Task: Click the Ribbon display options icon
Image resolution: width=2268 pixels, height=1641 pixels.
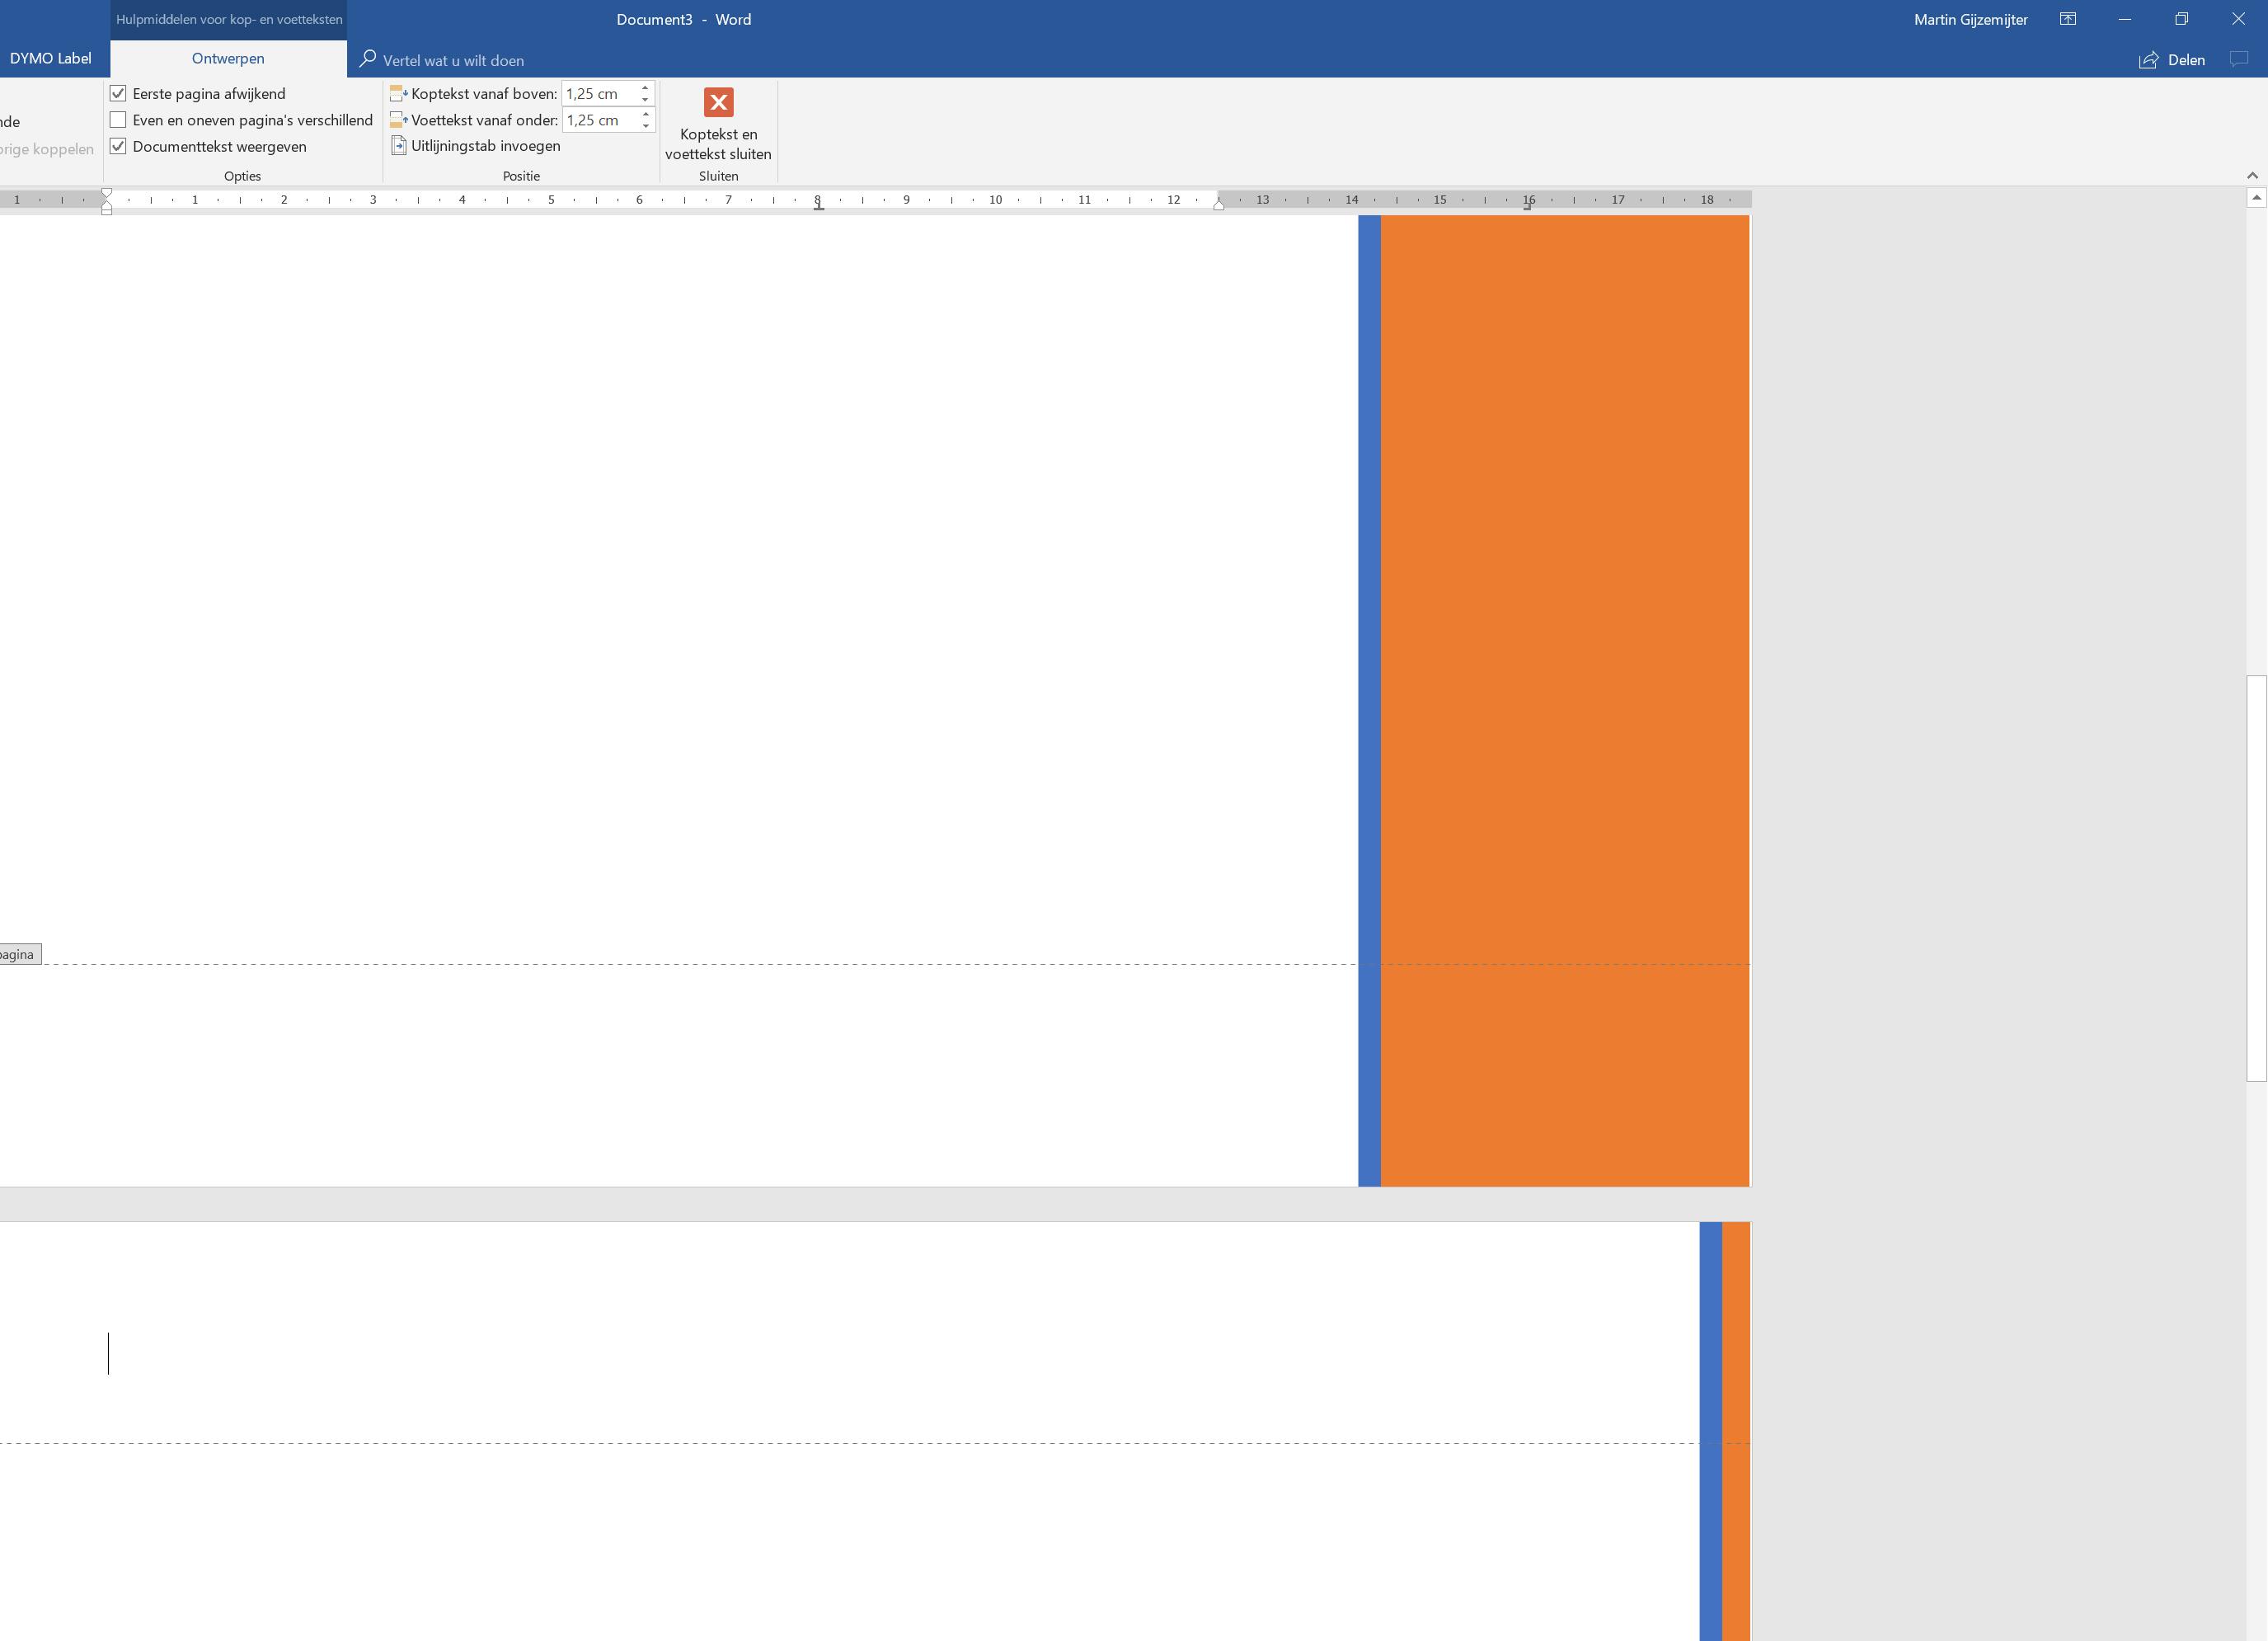Action: coord(2067,19)
